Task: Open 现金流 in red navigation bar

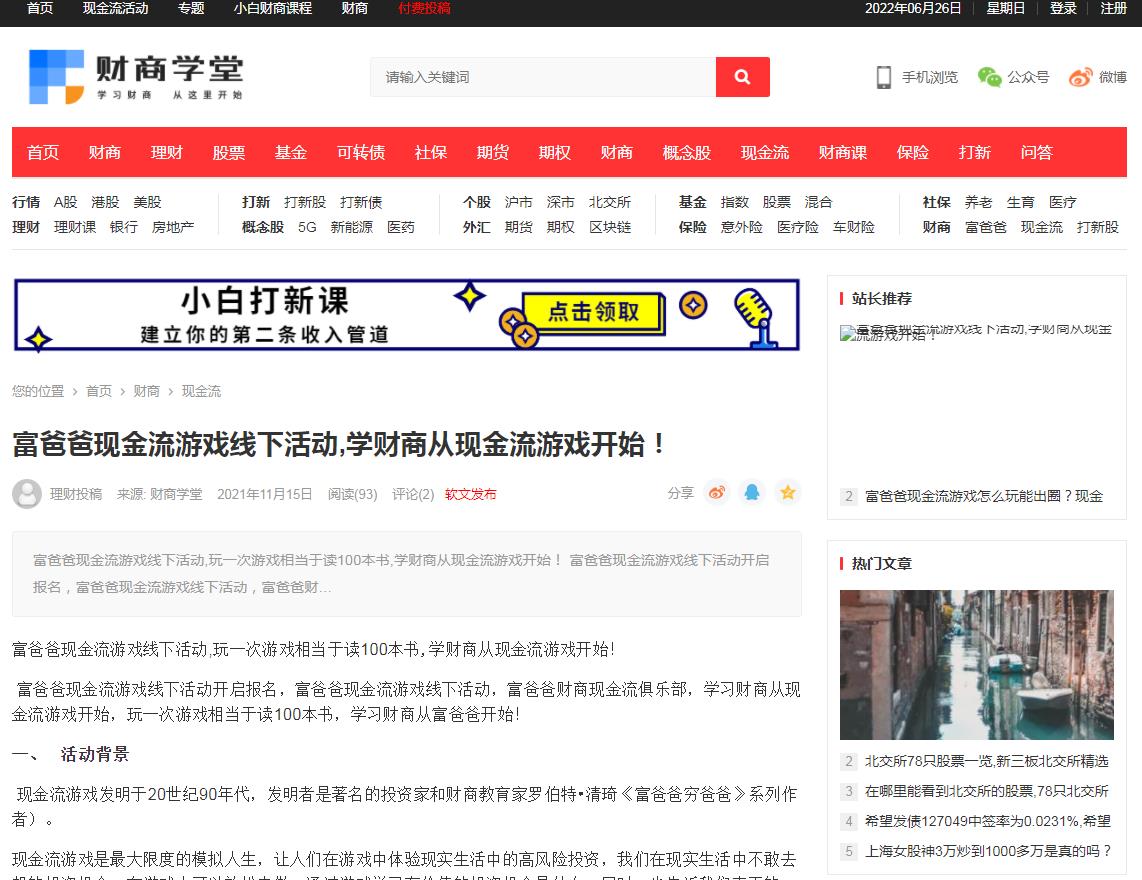Action: click(x=765, y=152)
